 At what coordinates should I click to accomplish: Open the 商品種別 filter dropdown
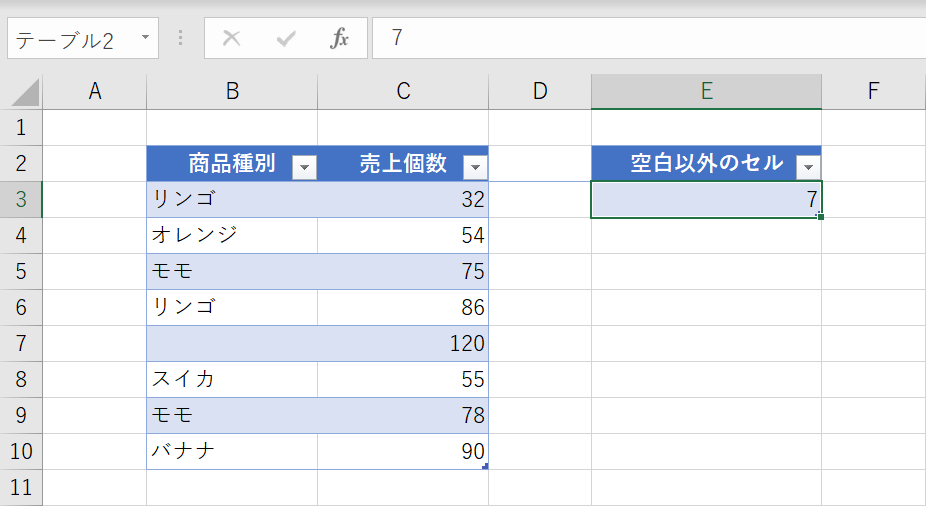tap(304, 168)
